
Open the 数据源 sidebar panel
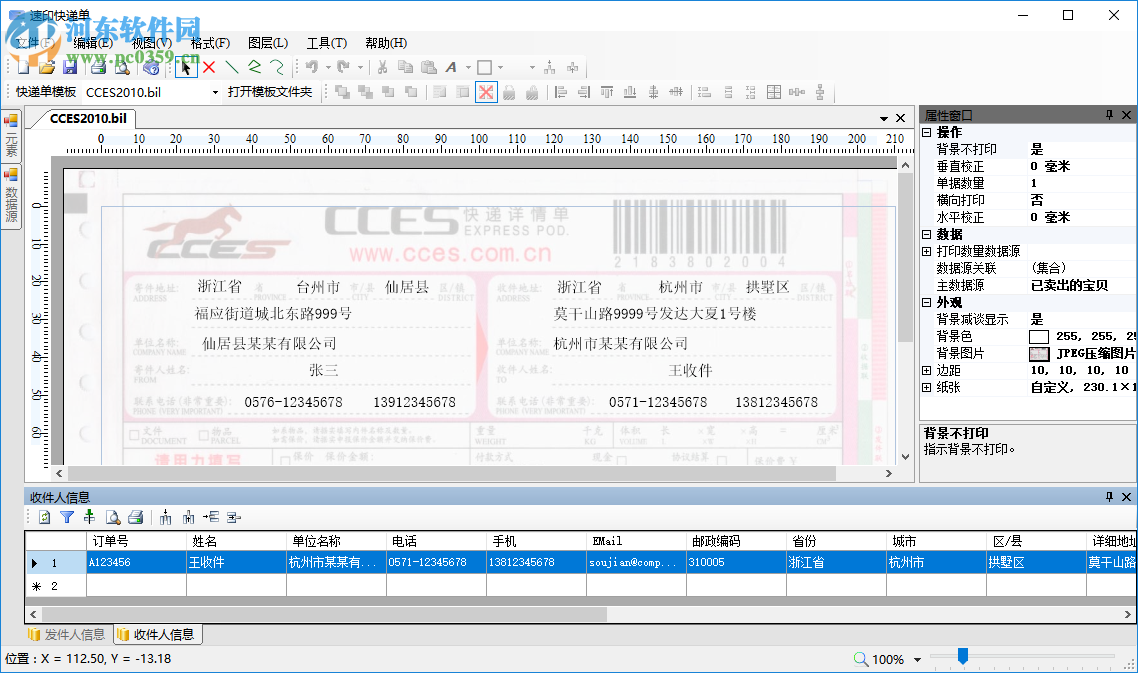[10, 196]
